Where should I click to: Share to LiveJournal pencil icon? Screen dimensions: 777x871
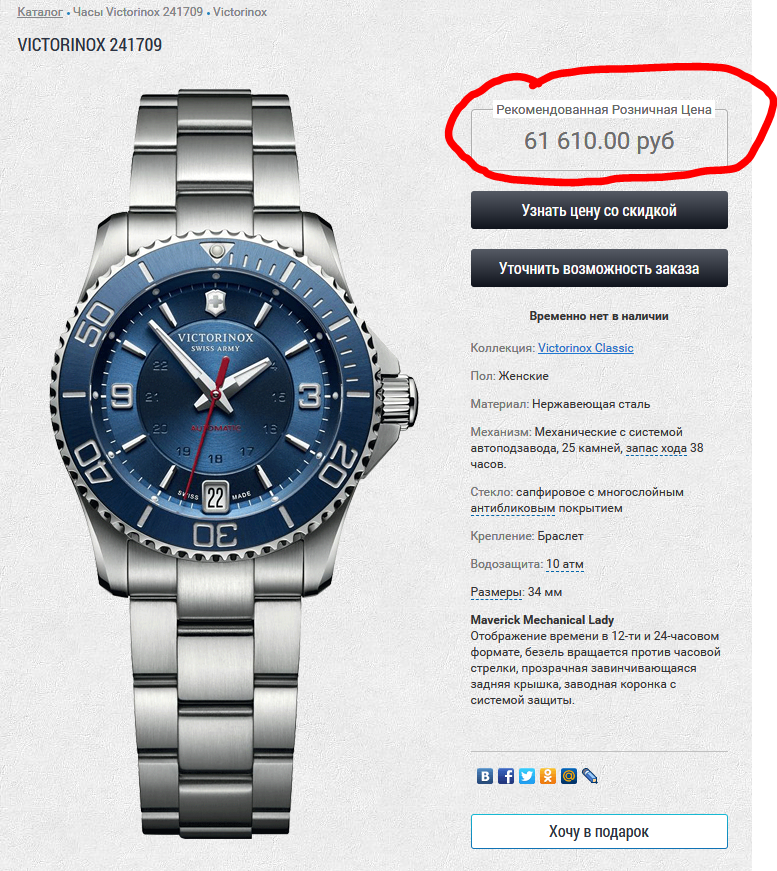(590, 775)
